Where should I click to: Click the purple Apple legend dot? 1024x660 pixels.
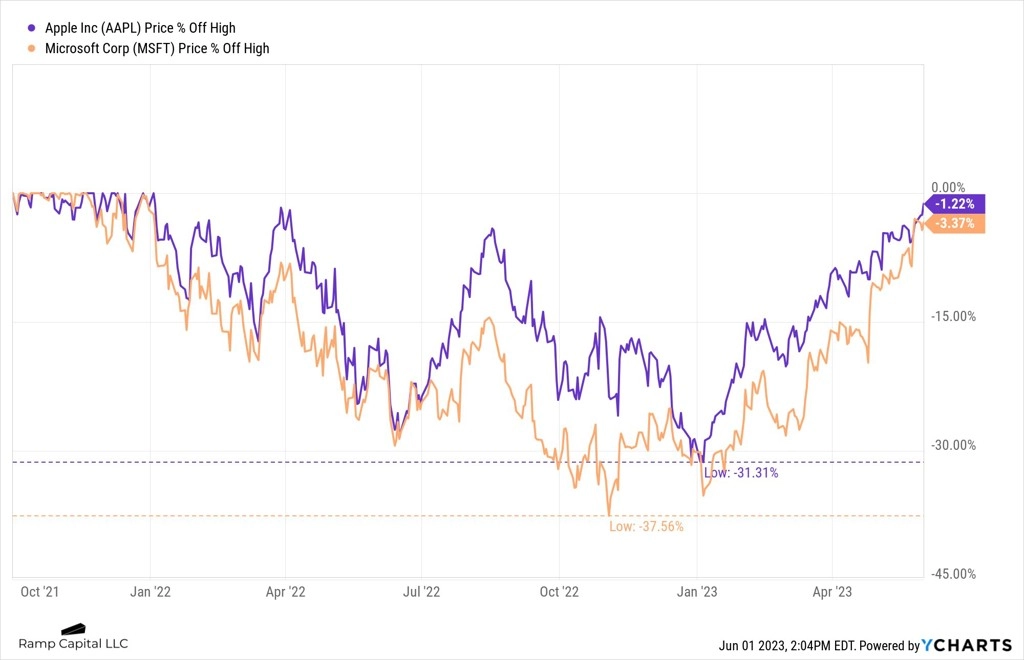[31, 28]
